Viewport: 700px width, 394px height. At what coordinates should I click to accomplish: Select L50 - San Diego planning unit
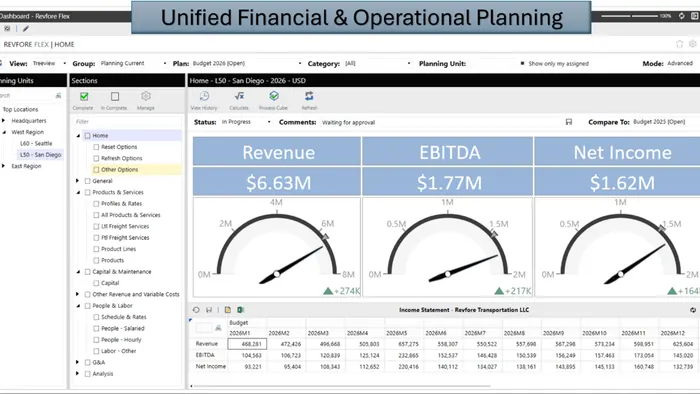click(x=41, y=155)
